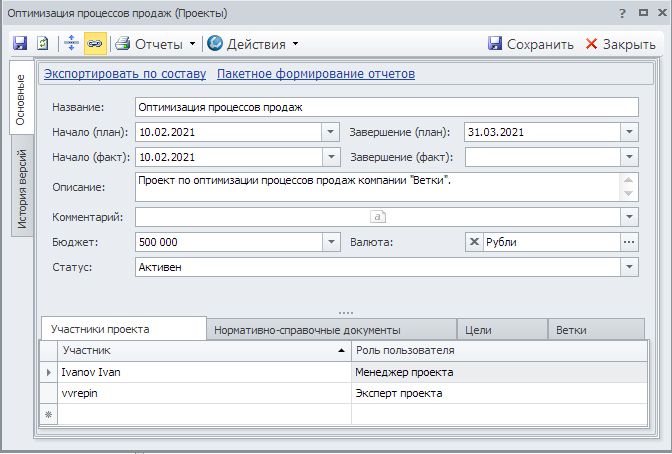Expand the Завершение (факт) date dropdown
Image resolution: width=672 pixels, height=454 pixels.
[x=628, y=157]
